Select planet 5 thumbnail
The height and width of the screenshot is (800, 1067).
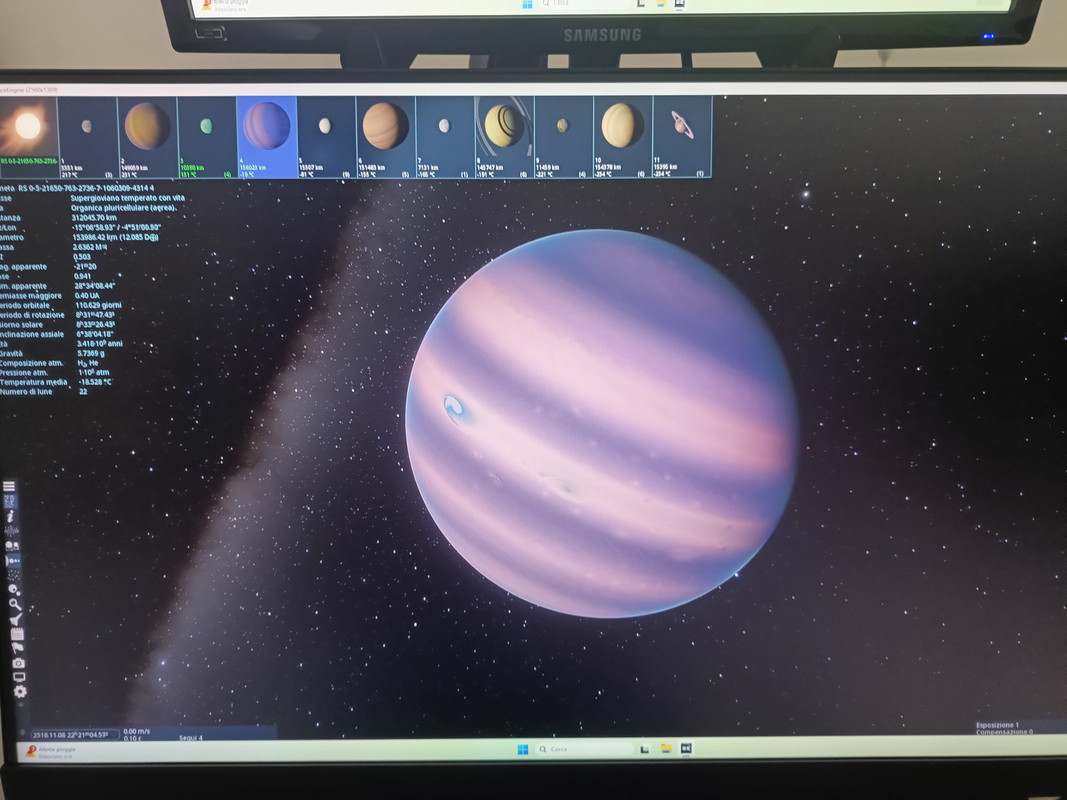(327, 137)
